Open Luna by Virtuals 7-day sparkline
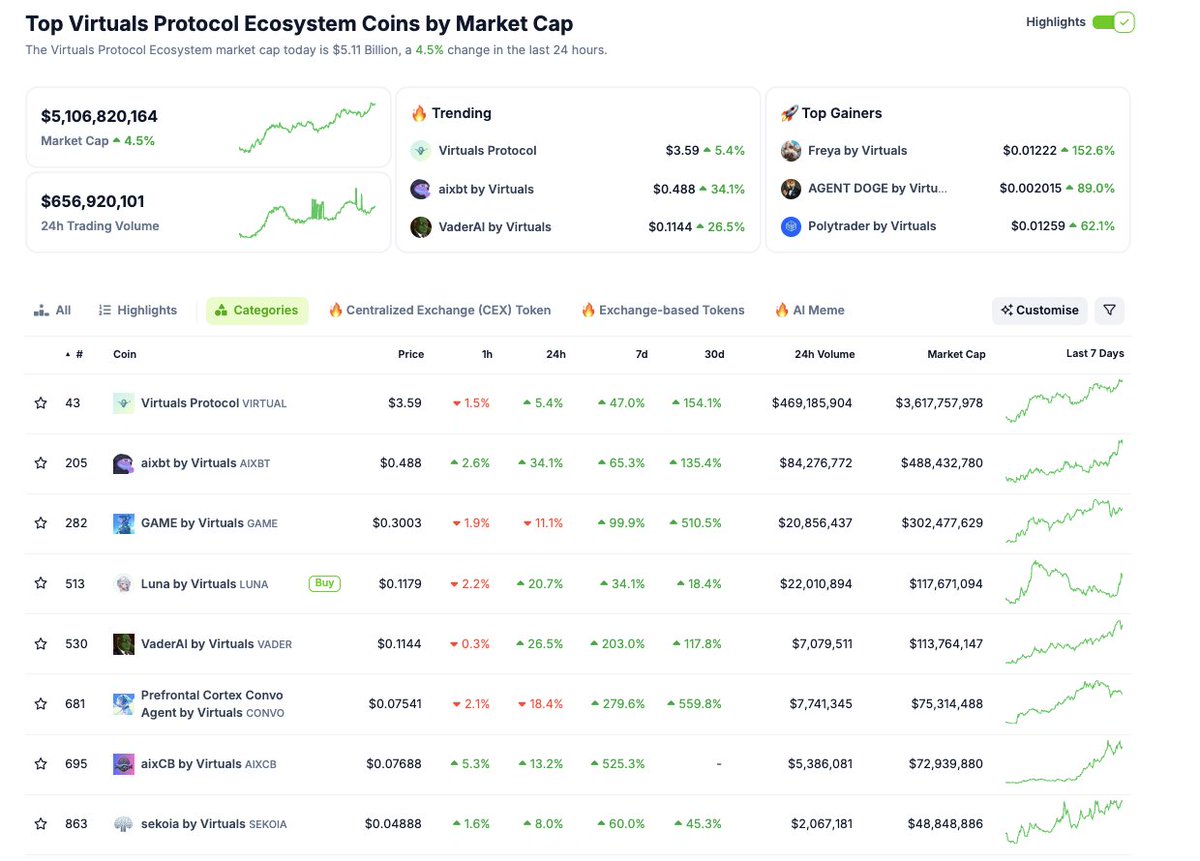This screenshot has height=861, width=1200. [x=1064, y=582]
